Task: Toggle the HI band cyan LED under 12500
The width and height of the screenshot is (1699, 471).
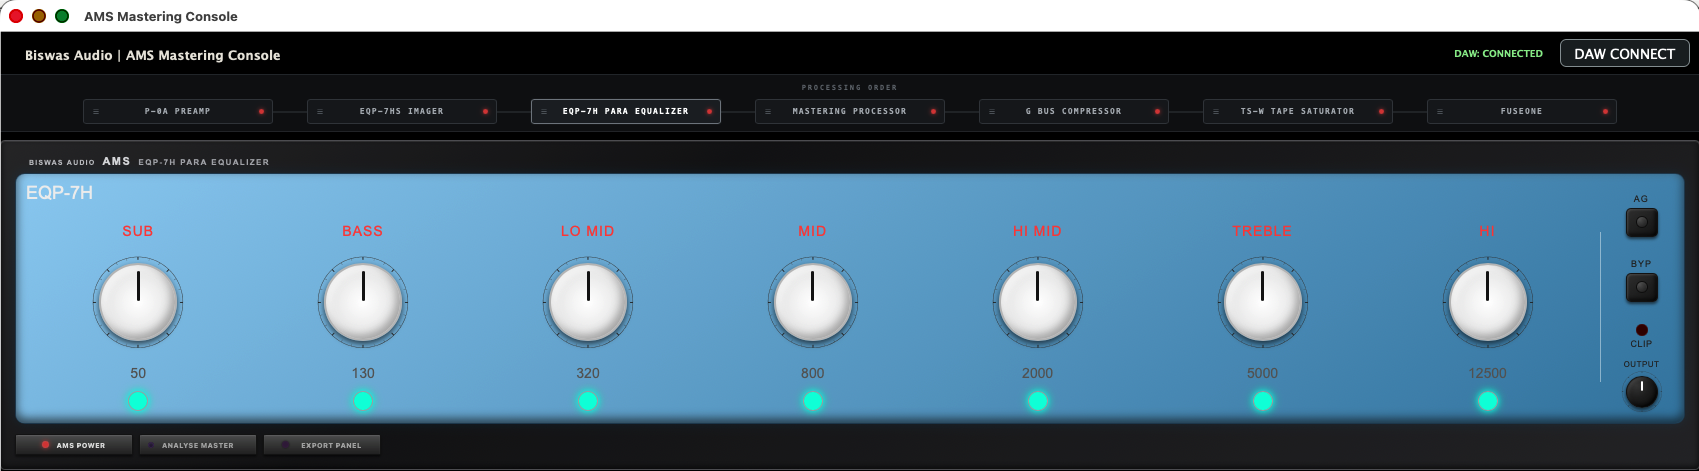Action: [1487, 401]
